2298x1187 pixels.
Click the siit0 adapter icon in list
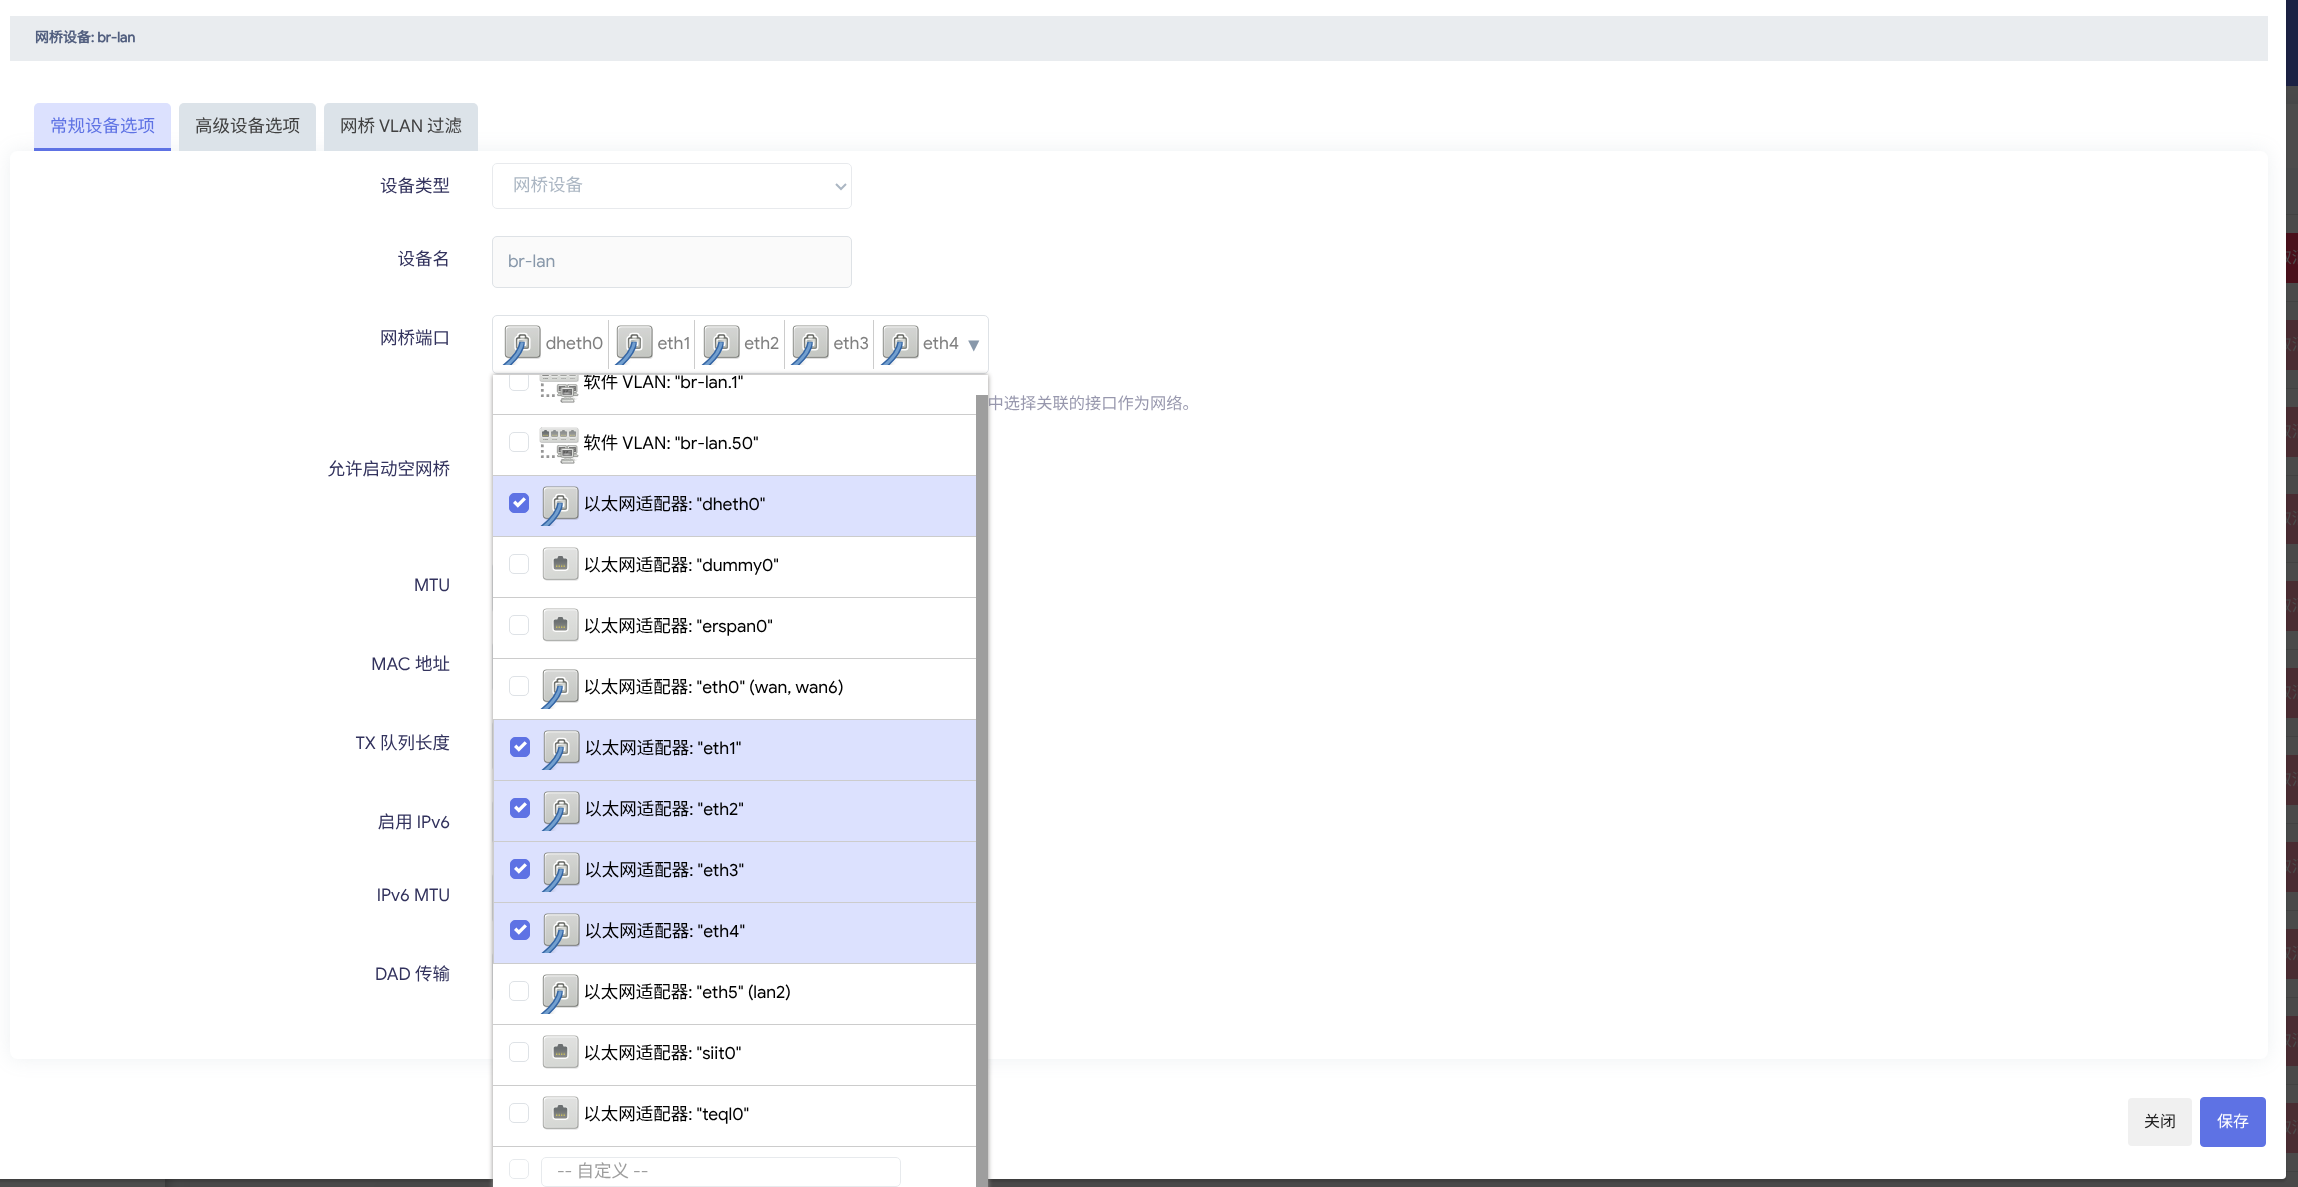pos(560,1052)
